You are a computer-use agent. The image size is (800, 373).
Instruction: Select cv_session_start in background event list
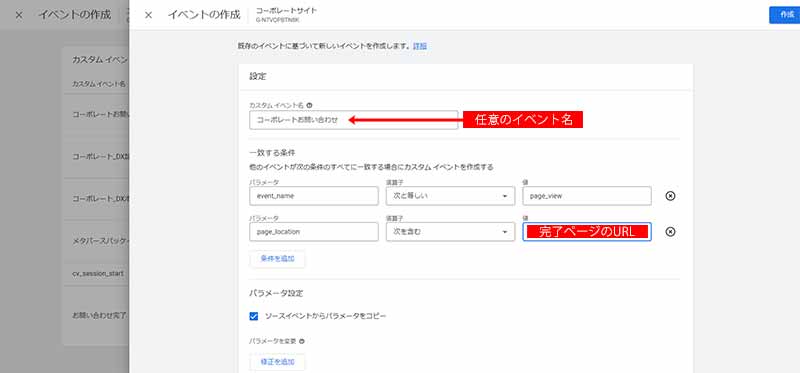click(97, 273)
